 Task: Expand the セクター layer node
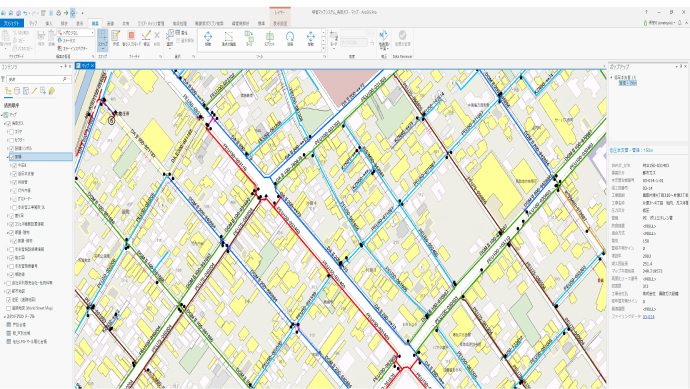click(7, 140)
